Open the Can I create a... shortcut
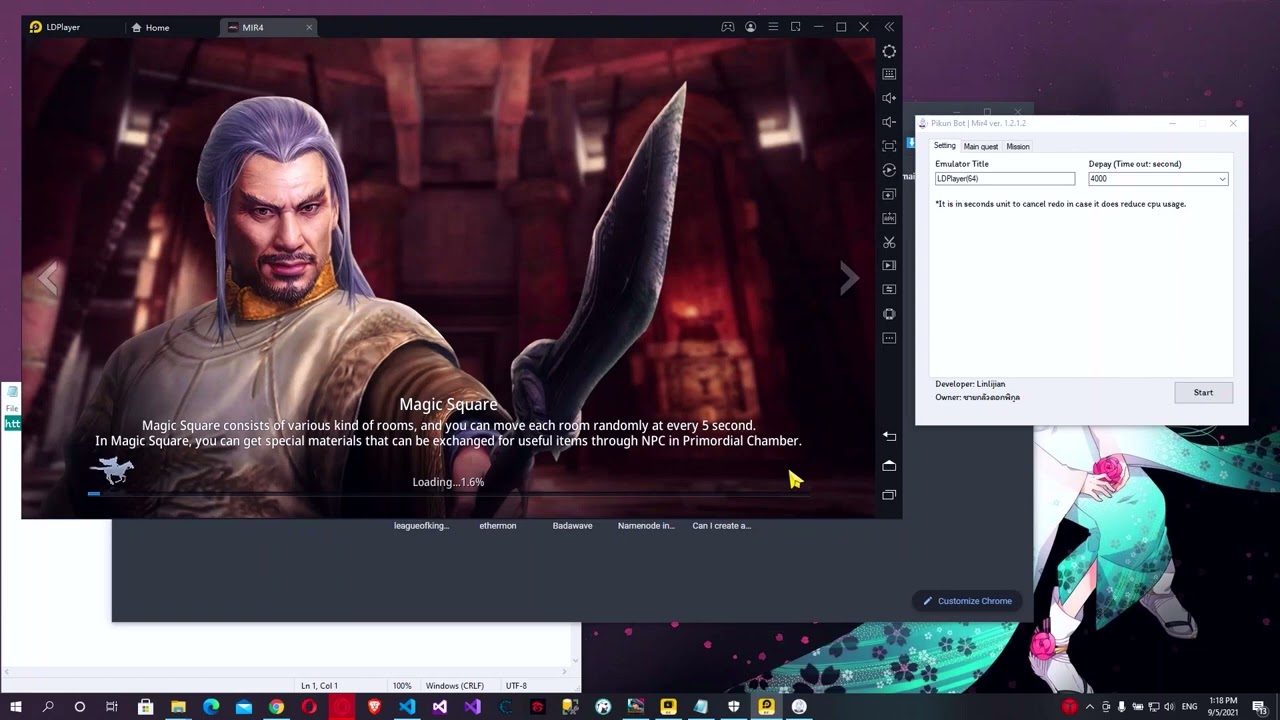 point(721,526)
